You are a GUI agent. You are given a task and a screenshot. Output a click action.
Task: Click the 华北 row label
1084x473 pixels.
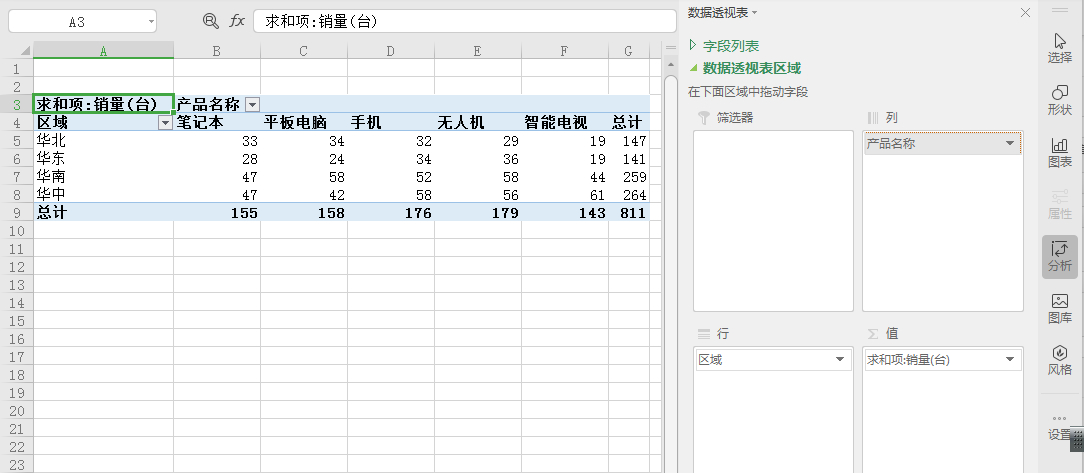point(103,140)
